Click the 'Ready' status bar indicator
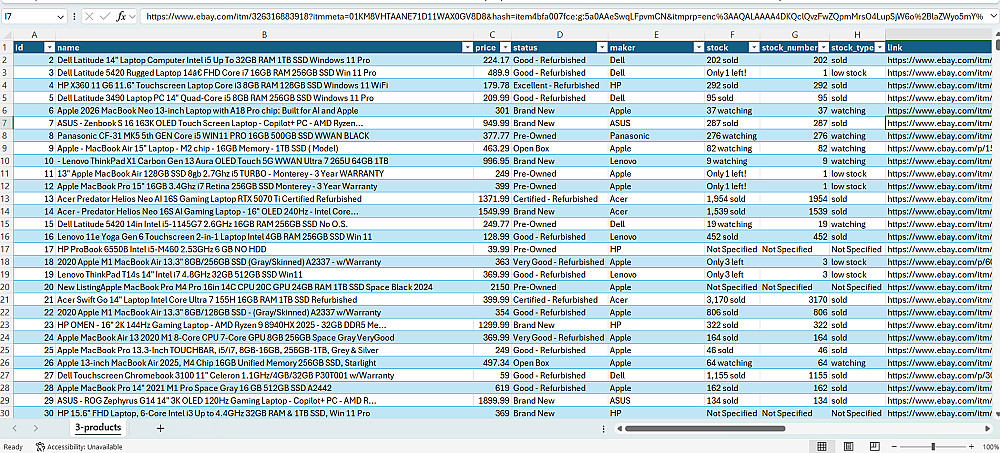Viewport: 1000px width, 453px height. click(x=13, y=447)
